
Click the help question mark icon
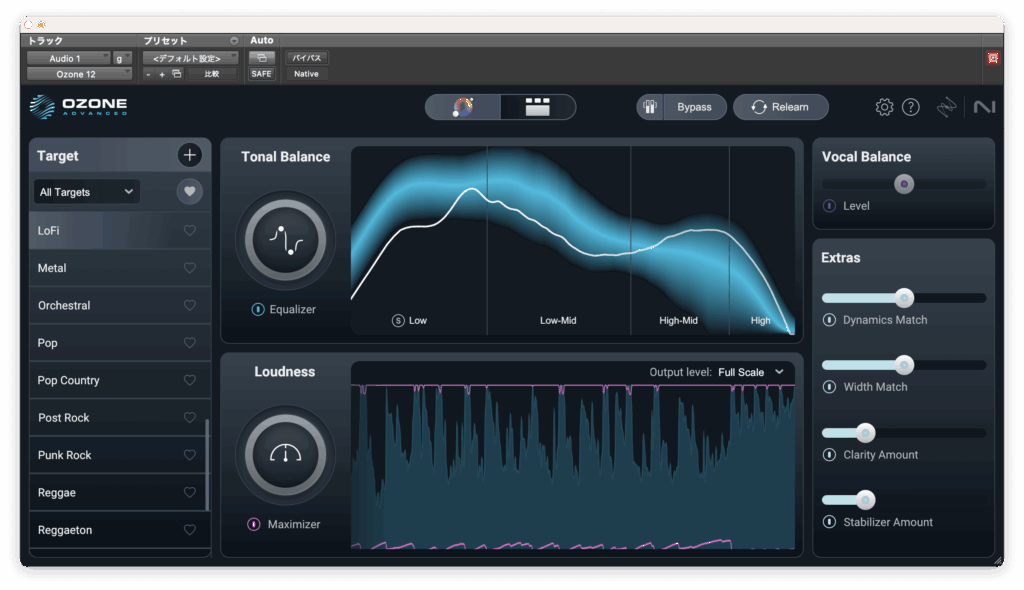[910, 107]
